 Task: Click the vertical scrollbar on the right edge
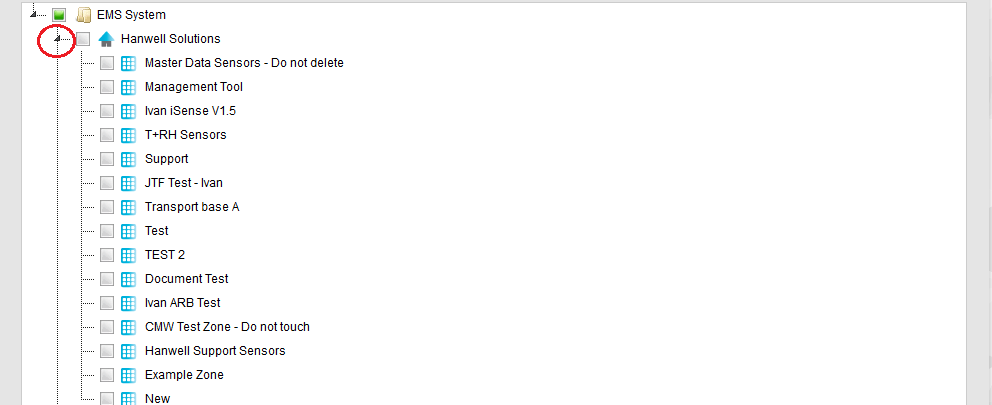(x=989, y=202)
